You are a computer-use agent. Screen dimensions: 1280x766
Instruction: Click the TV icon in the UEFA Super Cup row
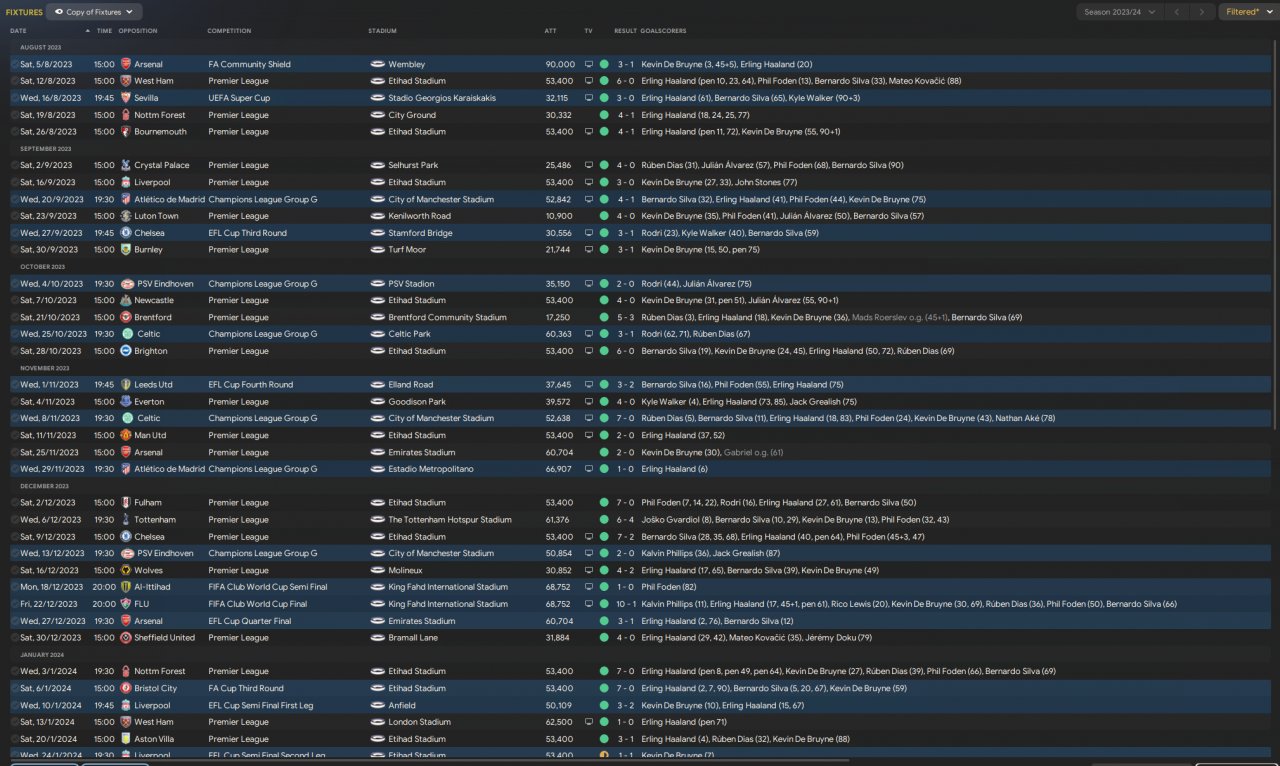pos(589,98)
